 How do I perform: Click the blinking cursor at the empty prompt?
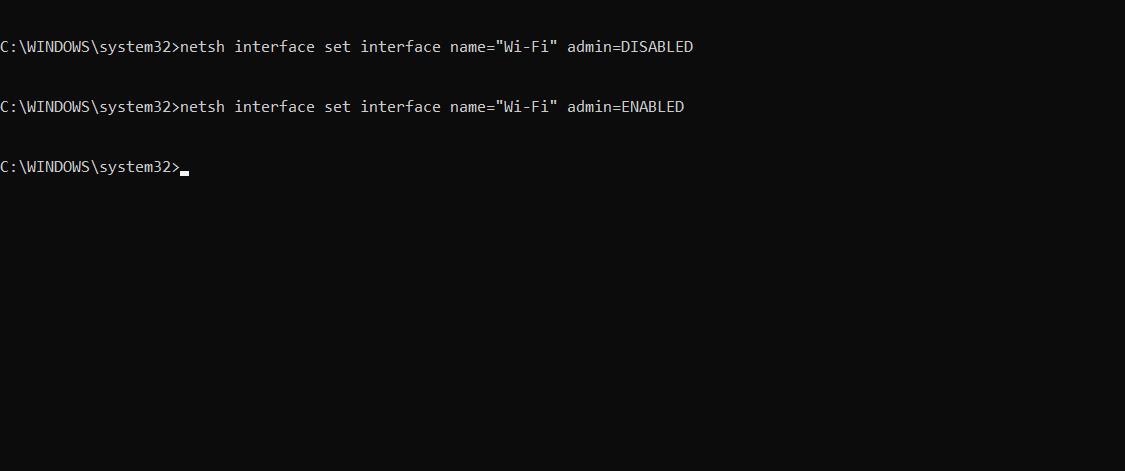(185, 171)
